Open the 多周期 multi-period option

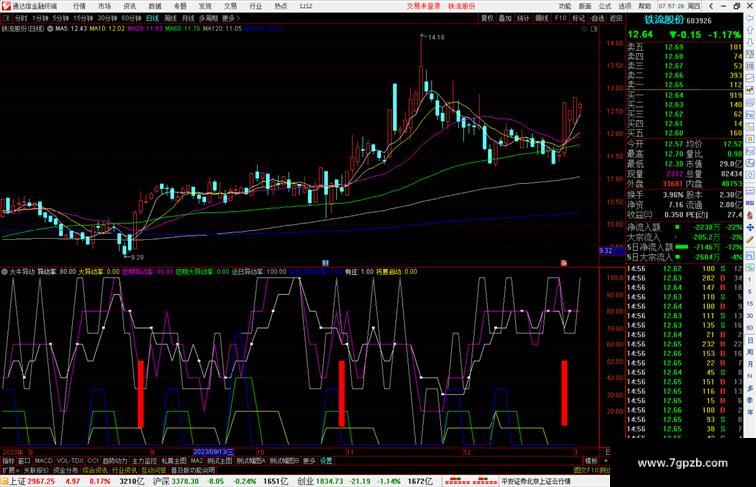click(208, 18)
